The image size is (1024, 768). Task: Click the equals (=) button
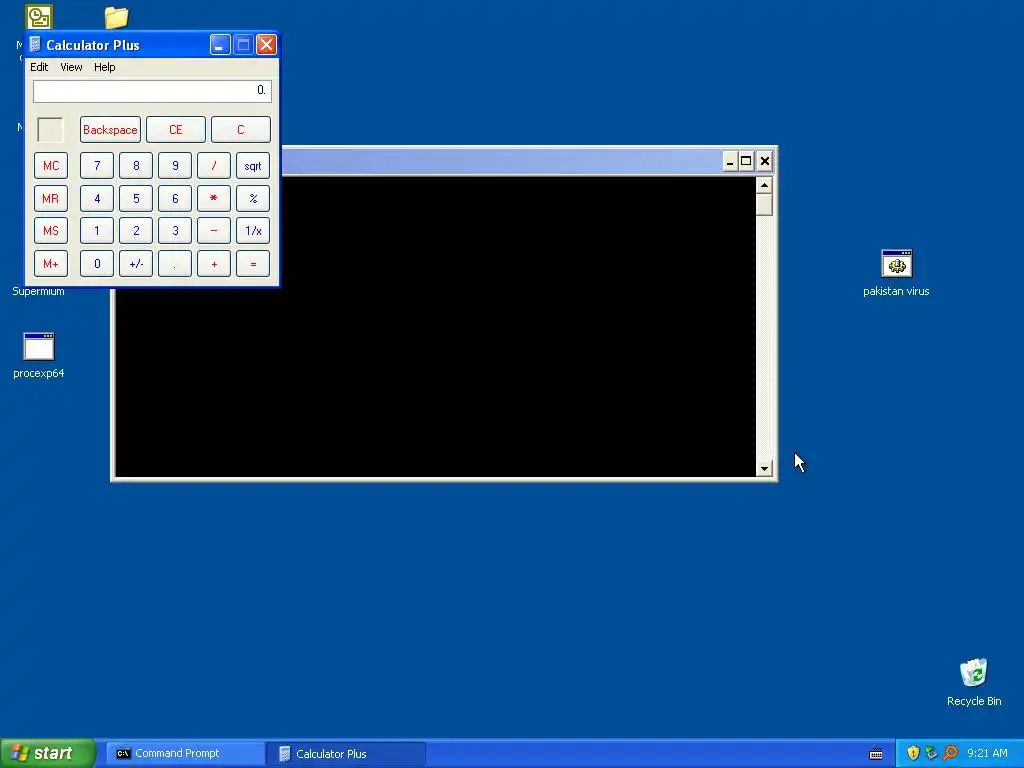[x=253, y=263]
